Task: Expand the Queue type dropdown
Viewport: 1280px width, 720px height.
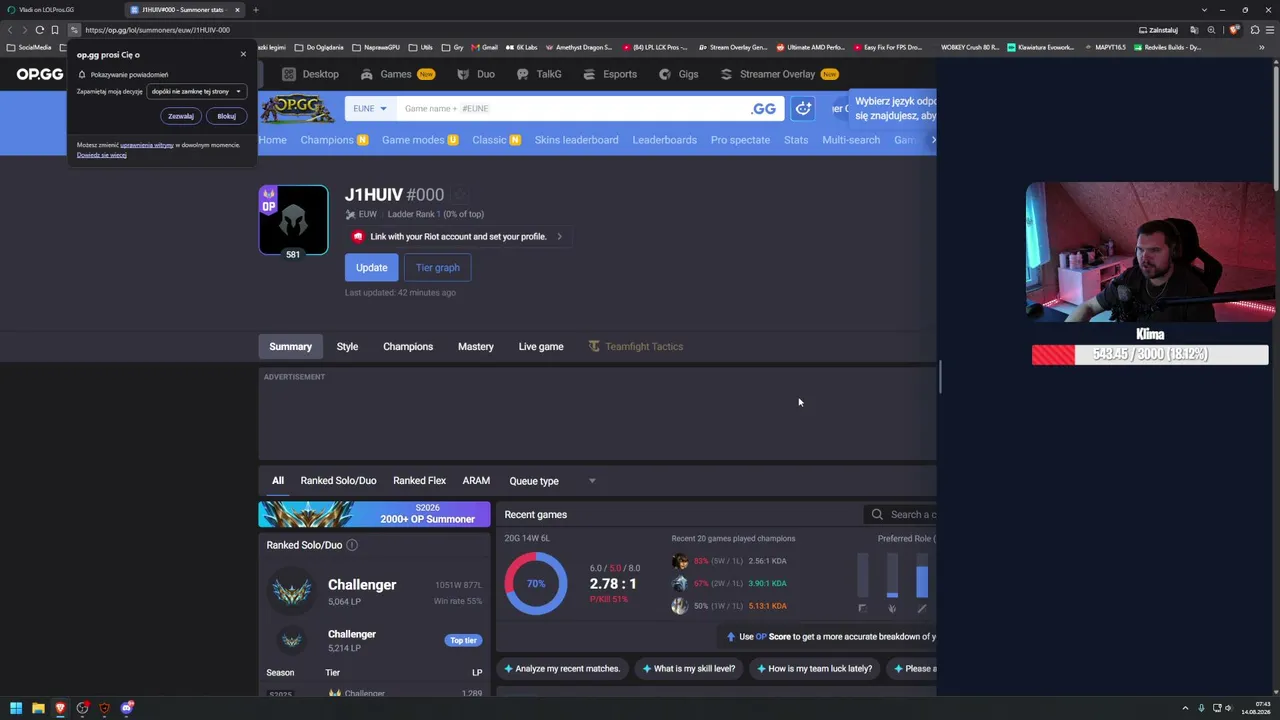Action: pos(552,481)
